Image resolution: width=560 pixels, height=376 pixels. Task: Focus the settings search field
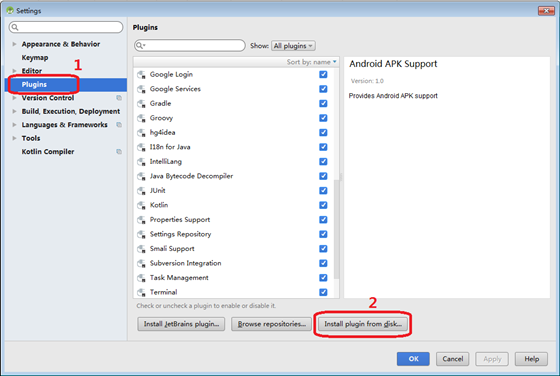[66, 27]
